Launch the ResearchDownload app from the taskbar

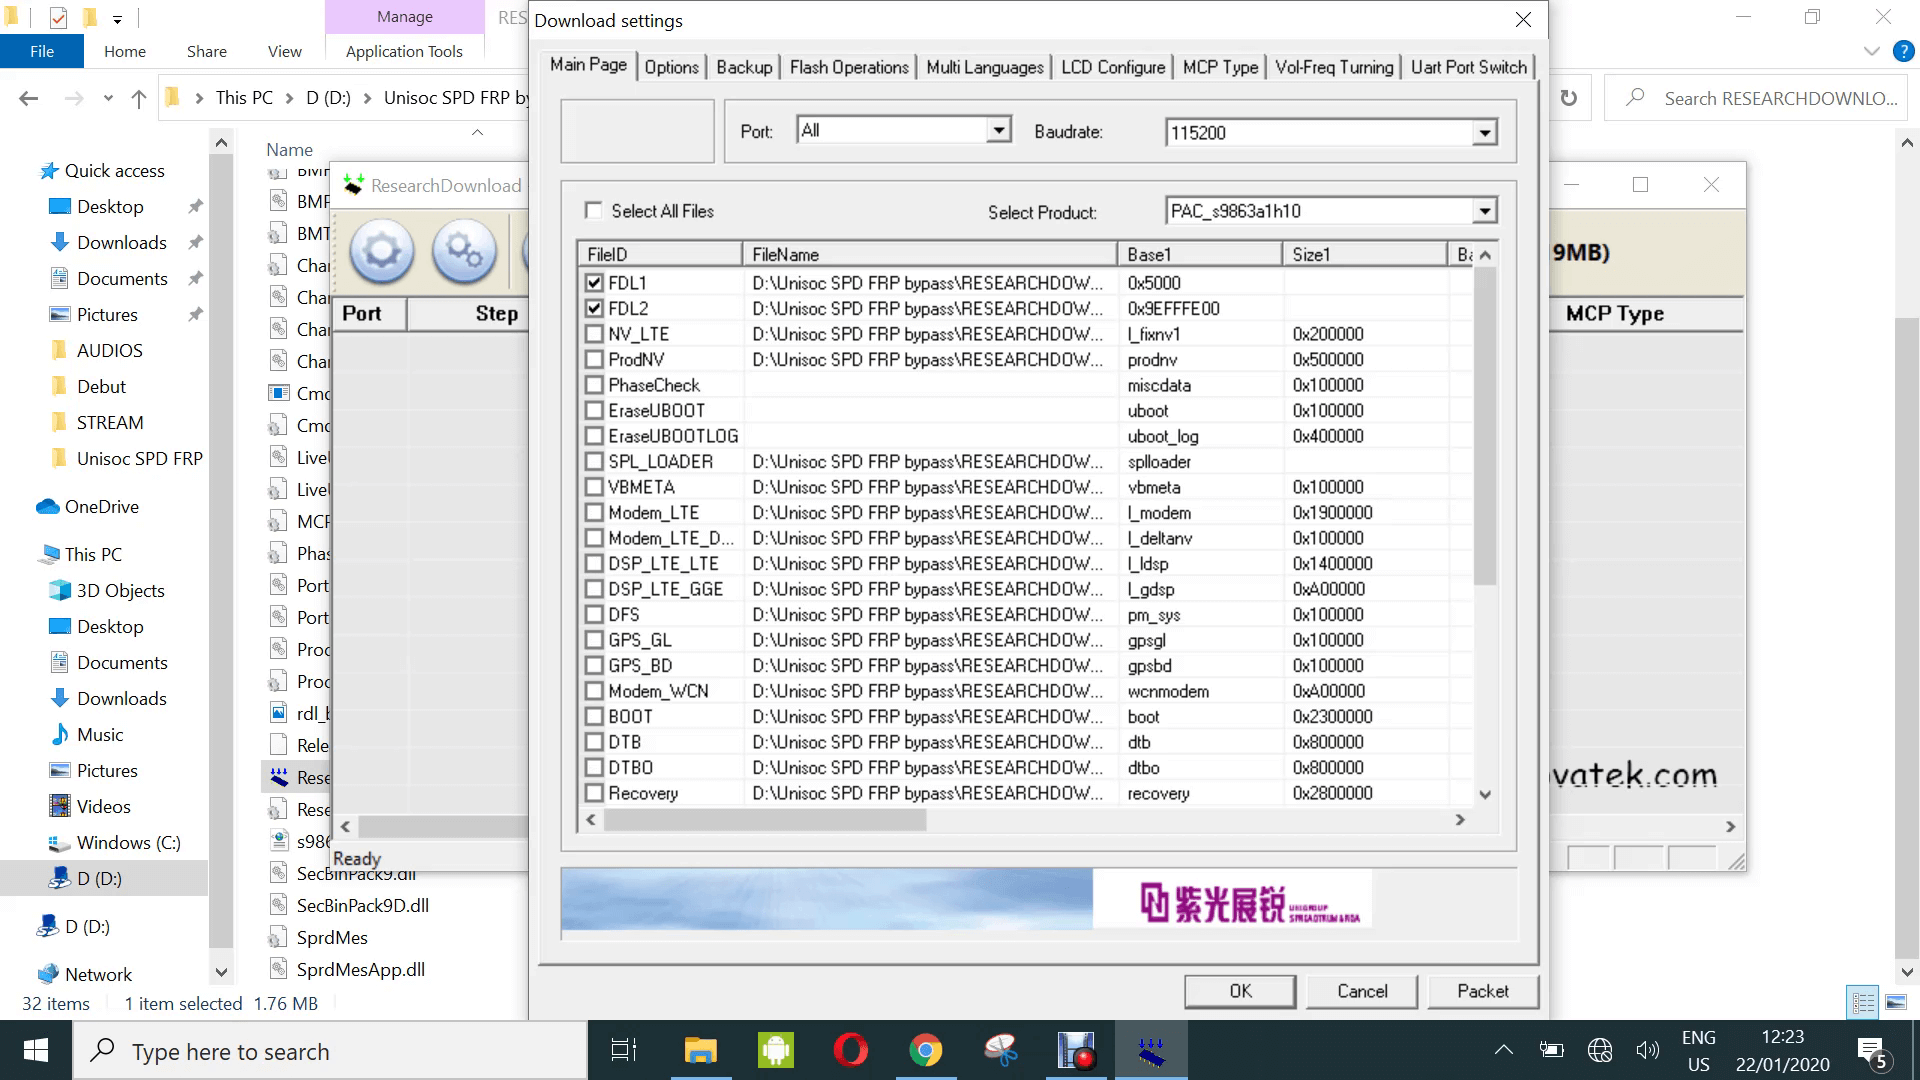pos(1151,1050)
